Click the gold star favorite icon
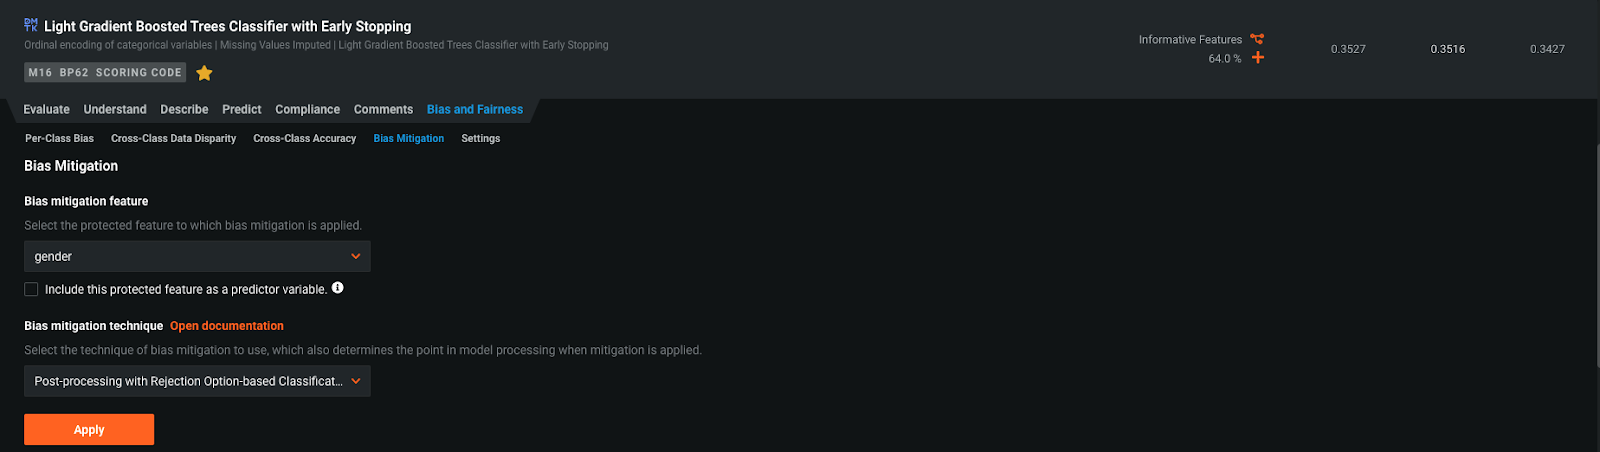1600x452 pixels. coord(204,73)
